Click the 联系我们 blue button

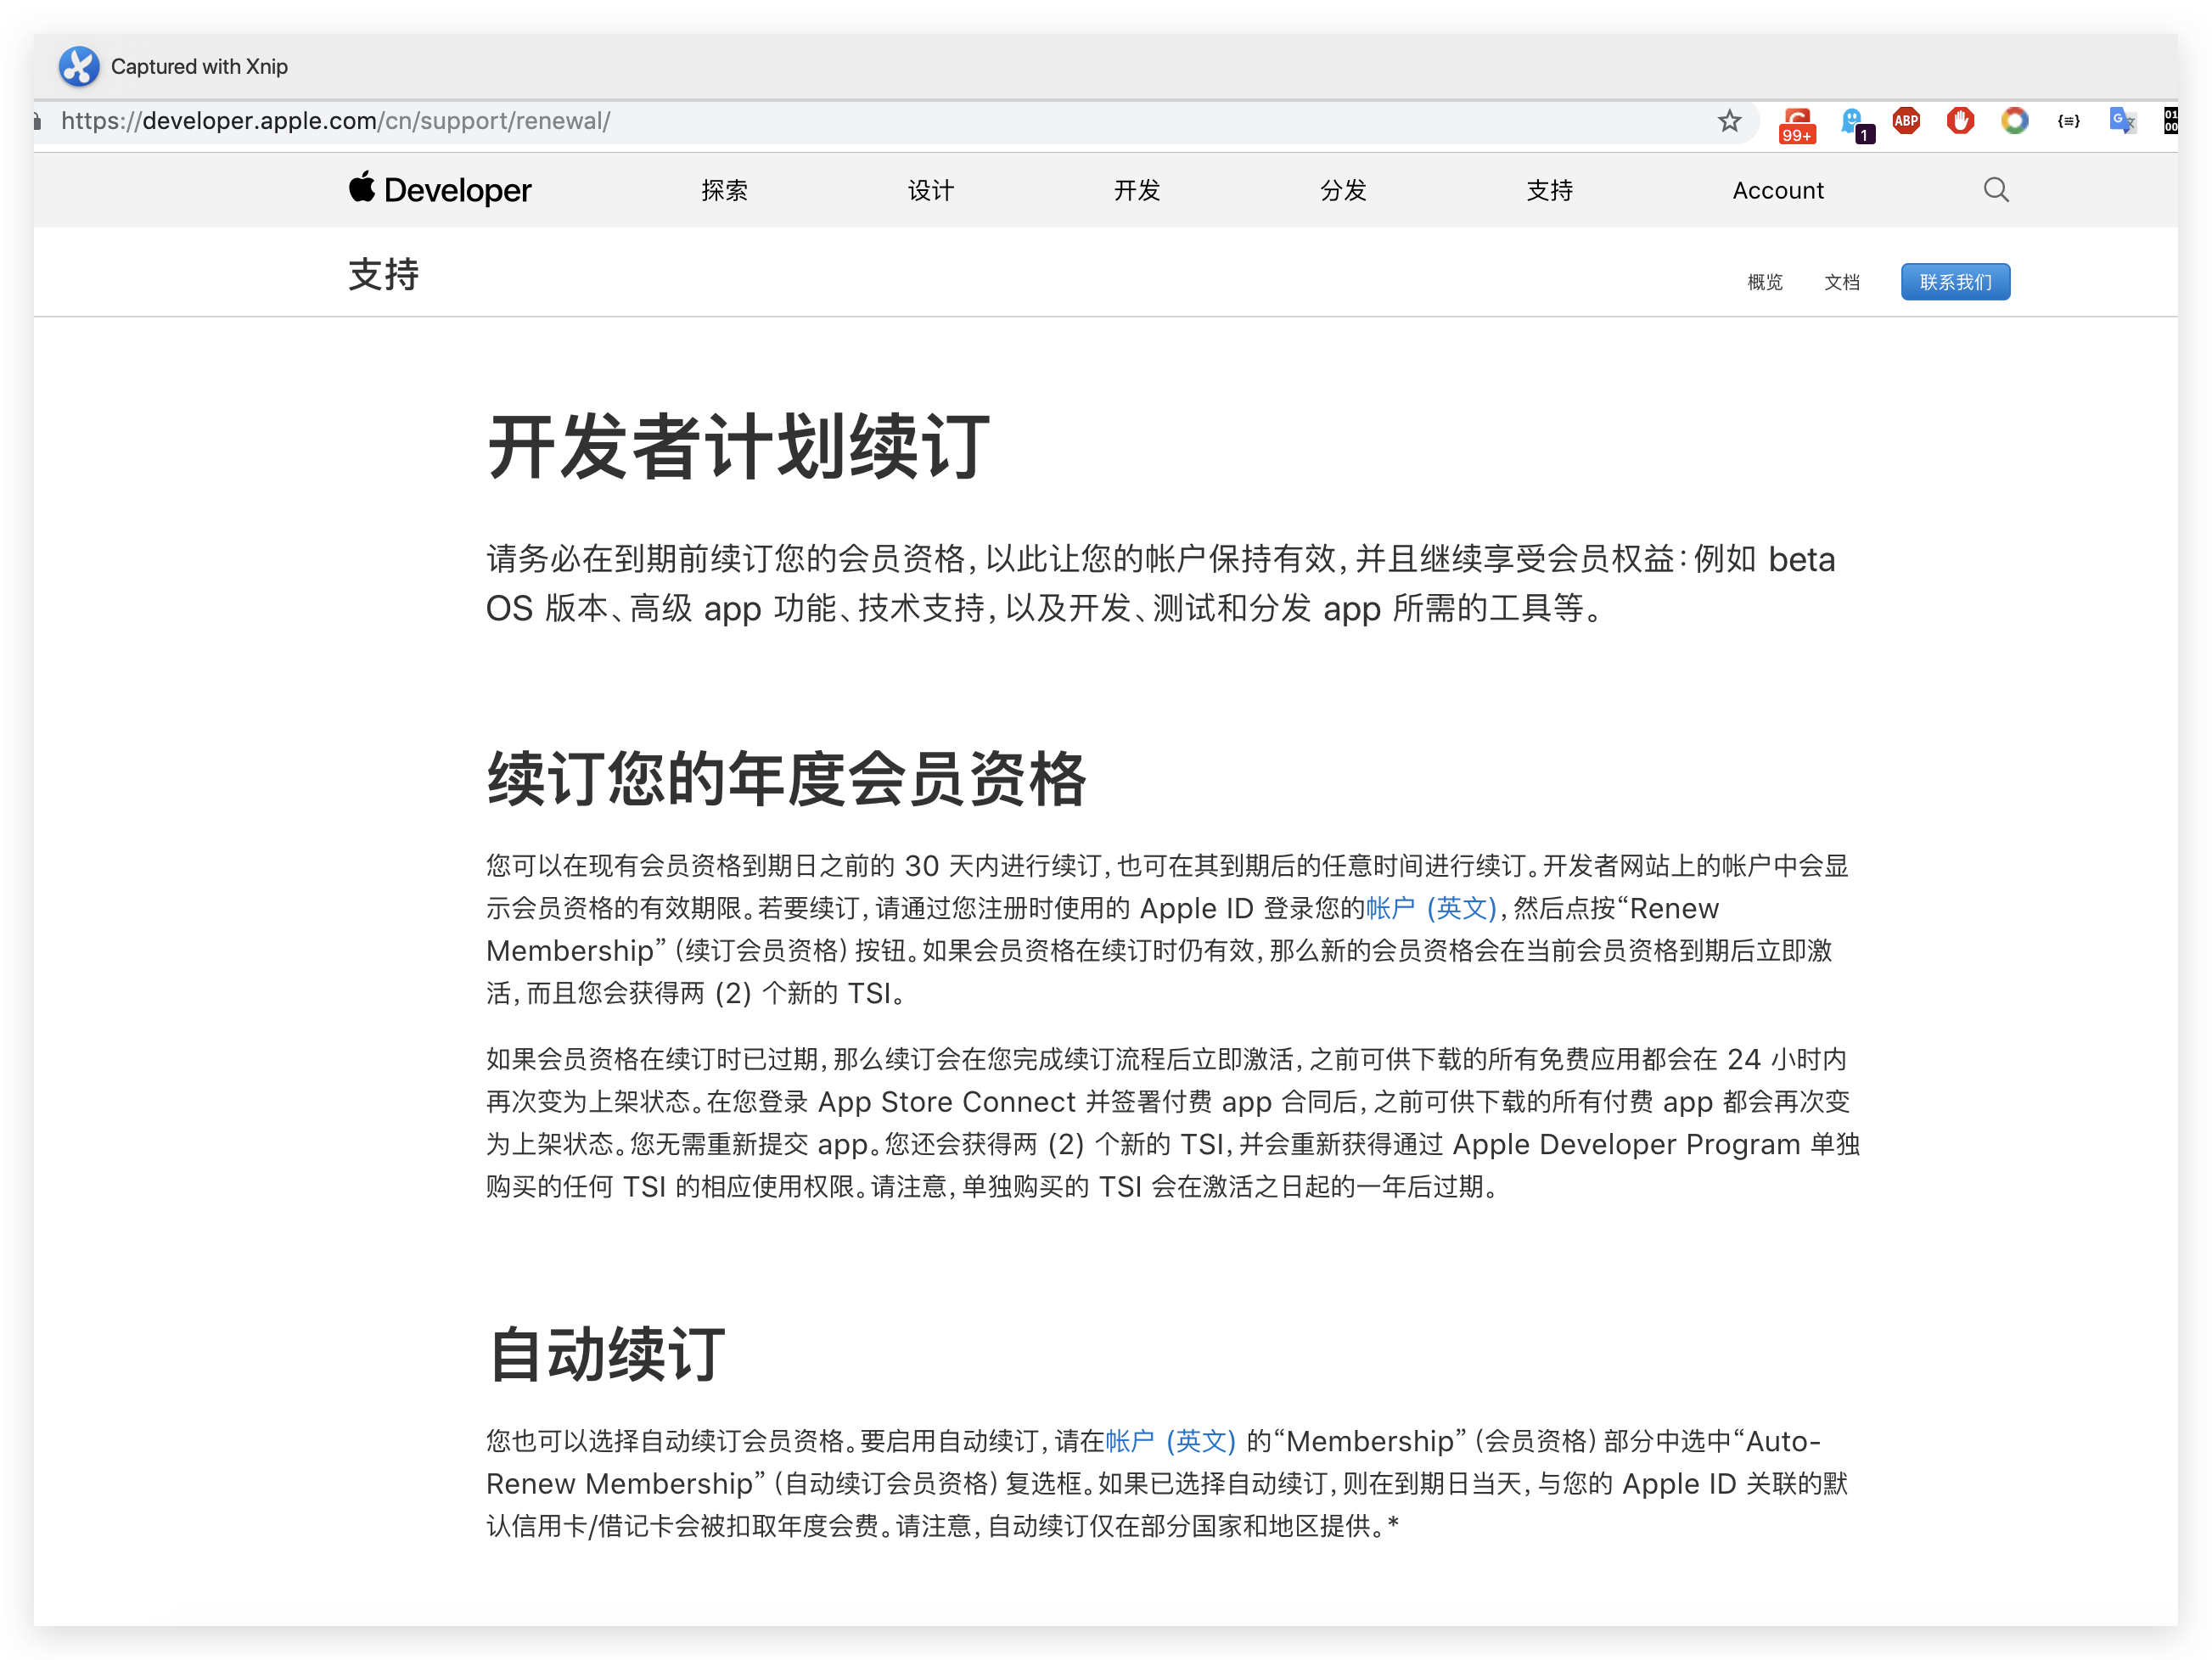click(1955, 281)
